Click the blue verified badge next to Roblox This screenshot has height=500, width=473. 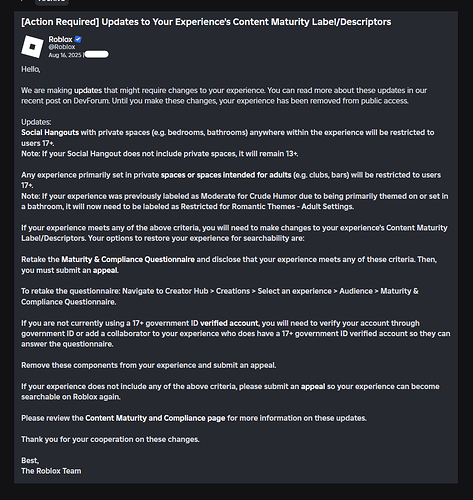click(78, 39)
